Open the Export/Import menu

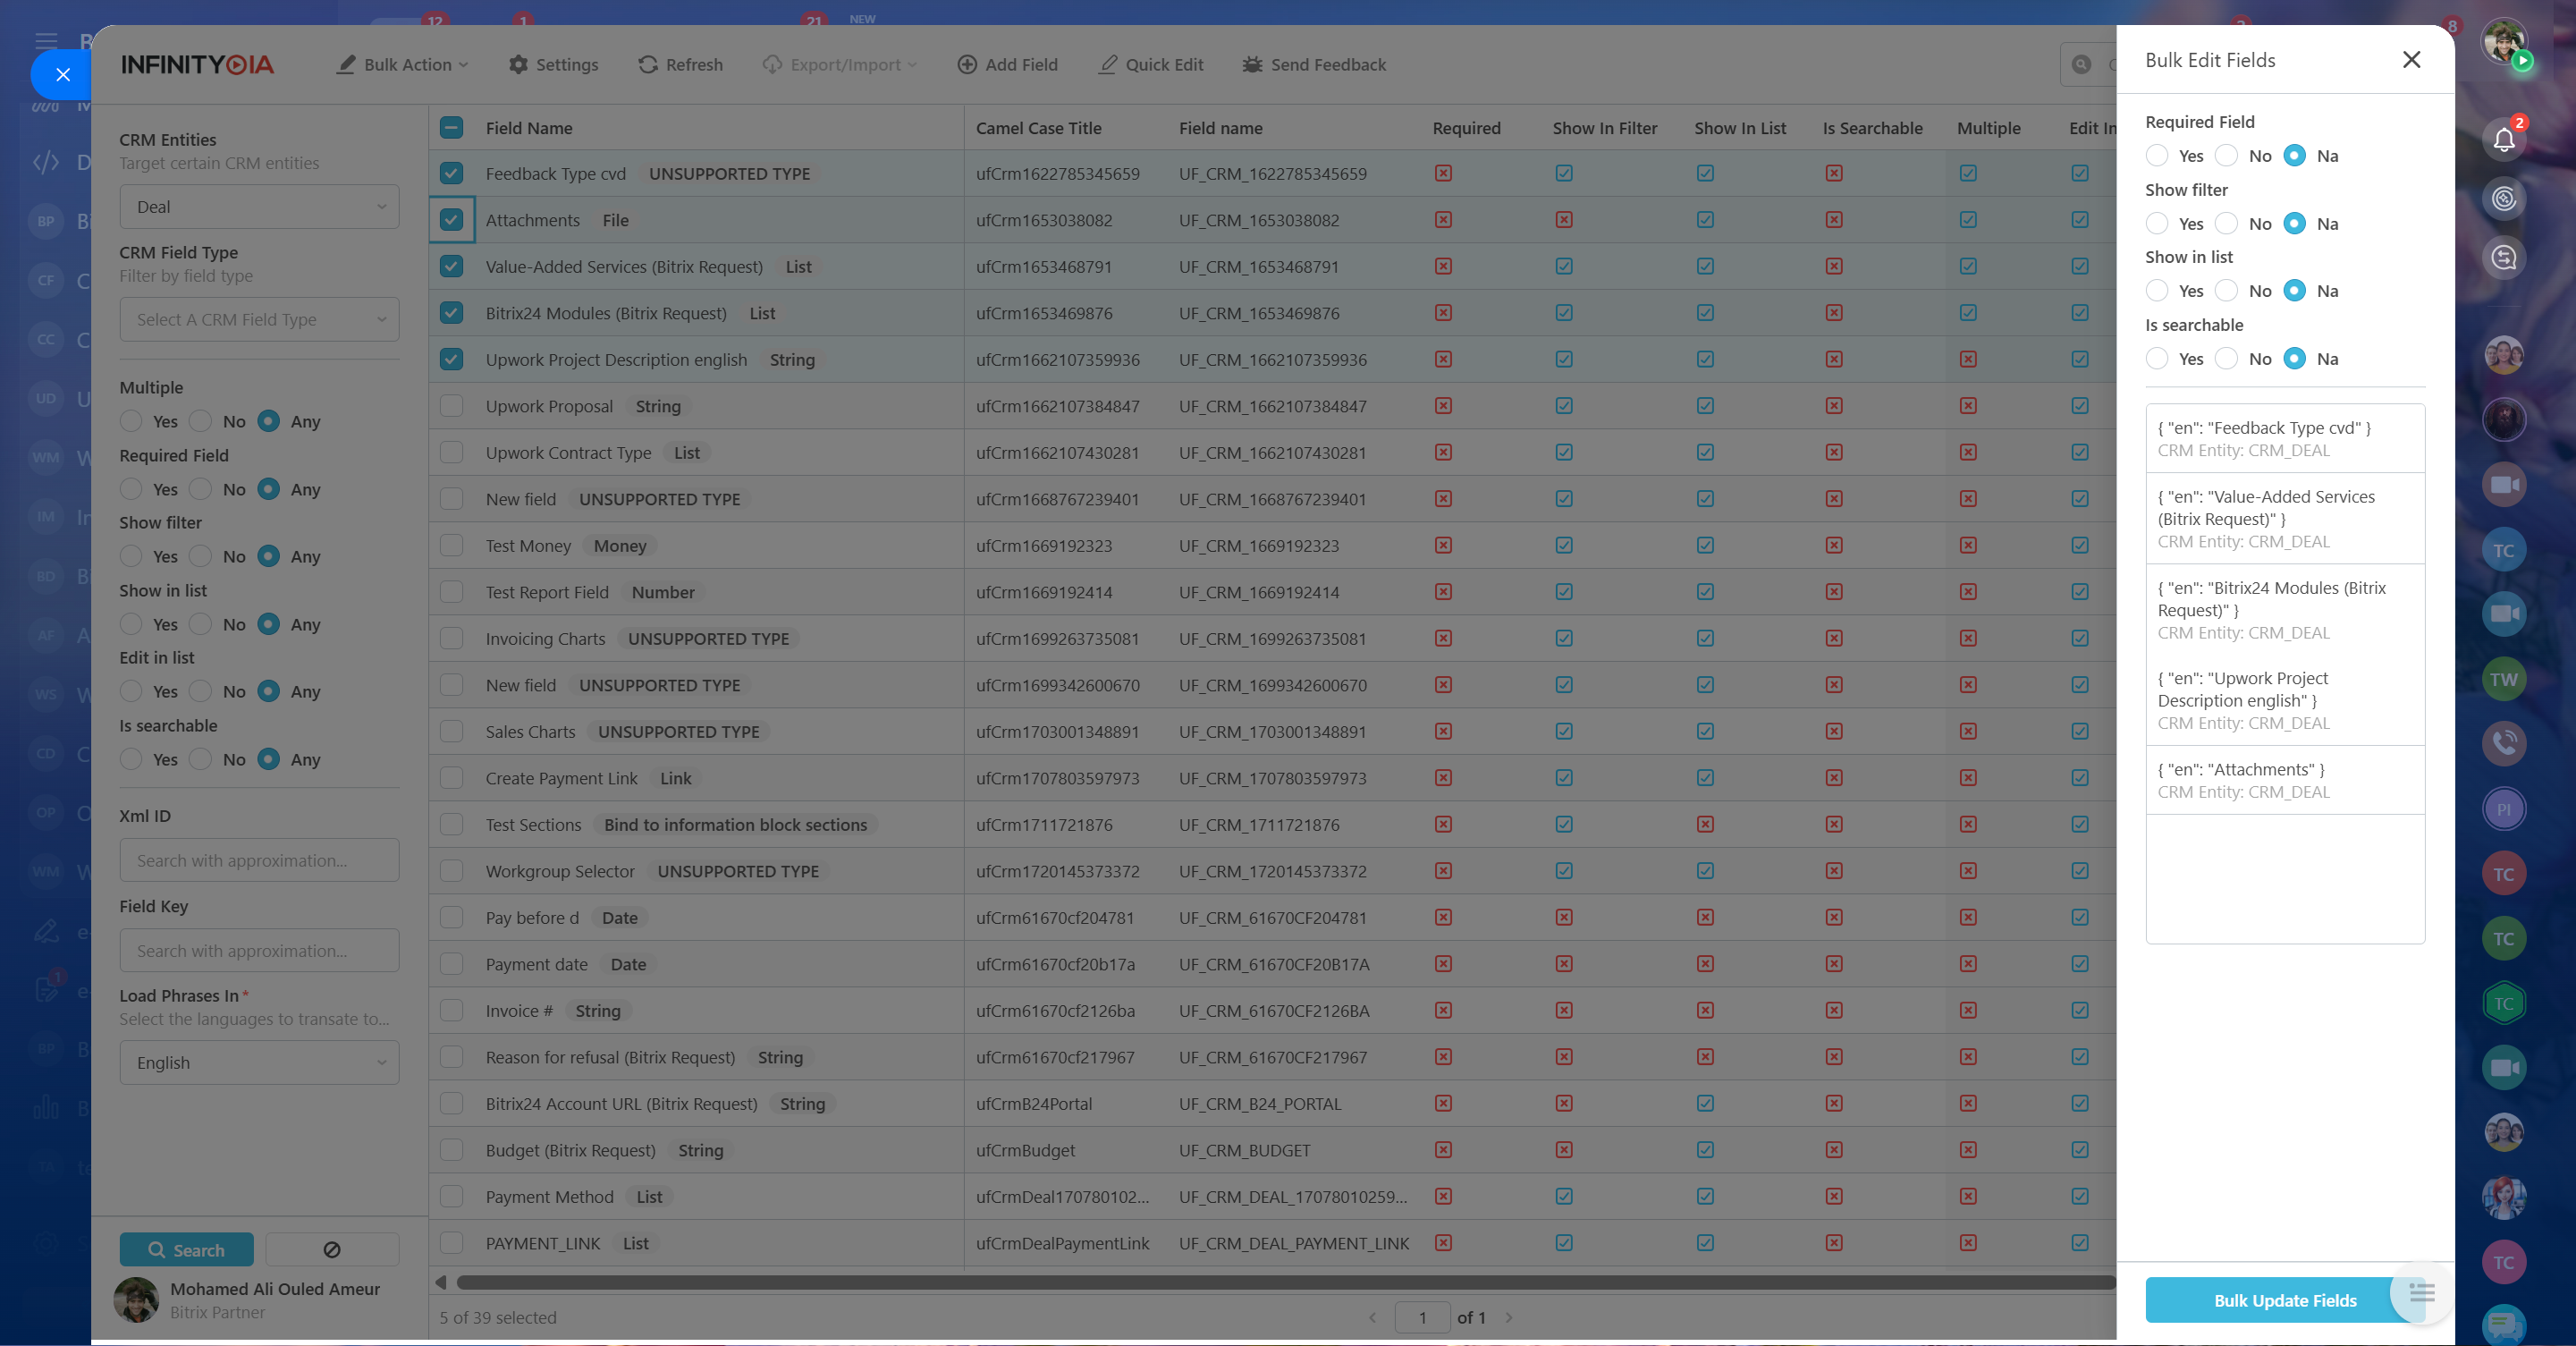click(x=840, y=65)
